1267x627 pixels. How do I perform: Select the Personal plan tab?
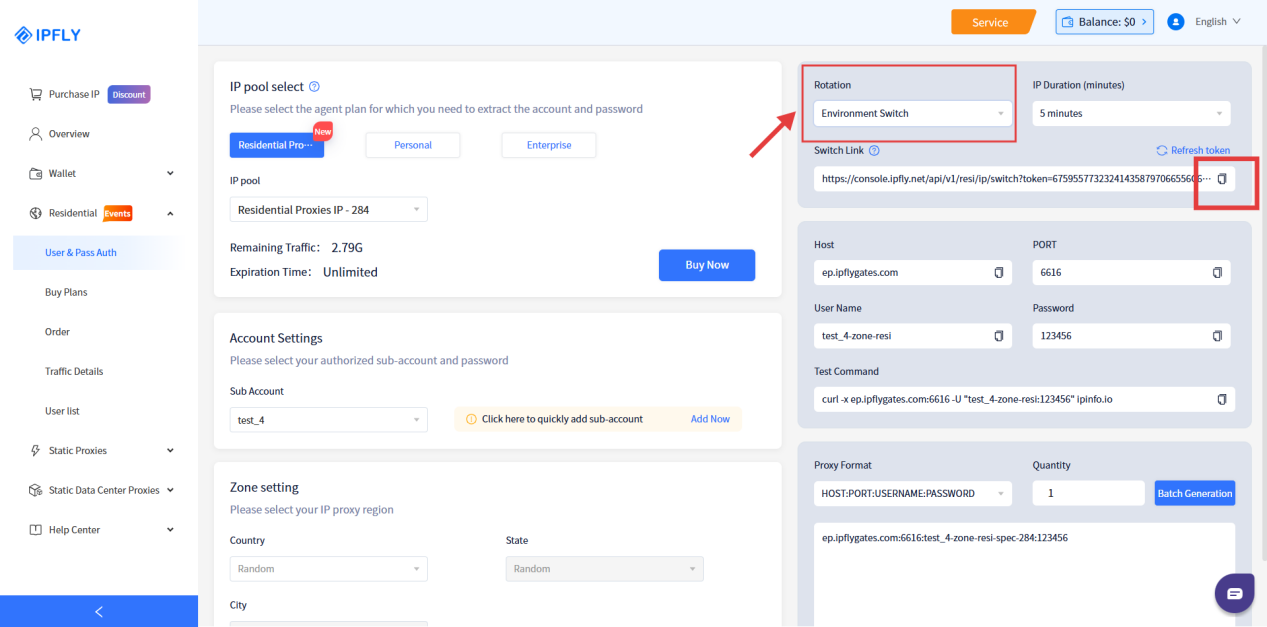coord(413,145)
